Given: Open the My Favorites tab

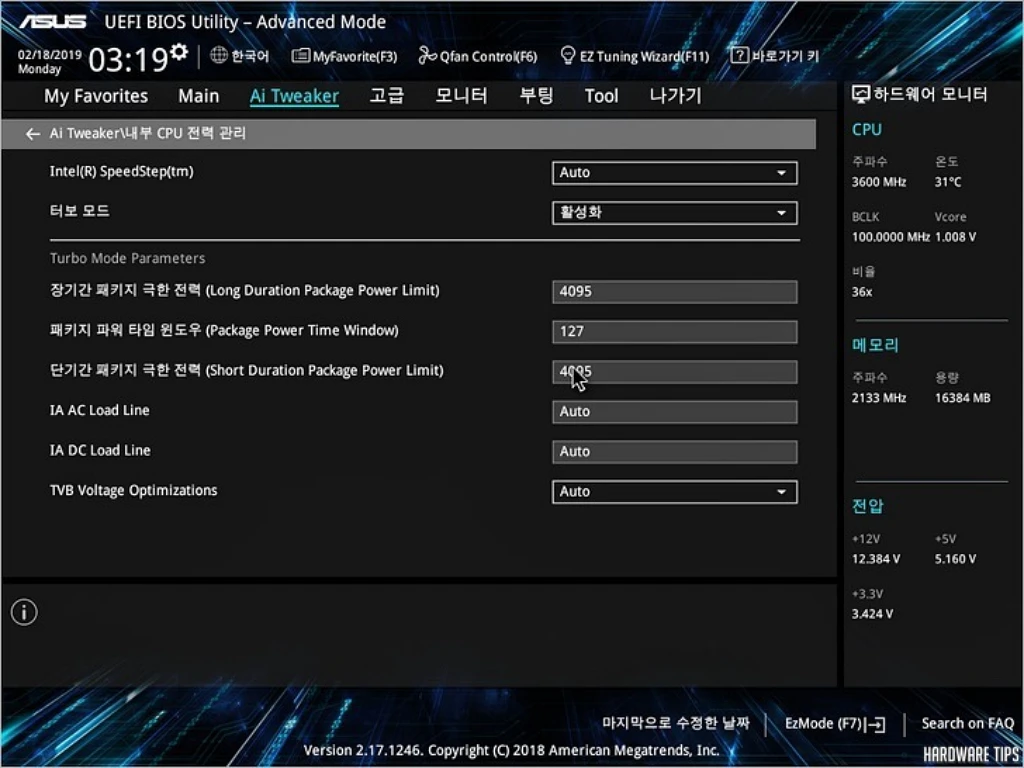Looking at the screenshot, I should 96,96.
